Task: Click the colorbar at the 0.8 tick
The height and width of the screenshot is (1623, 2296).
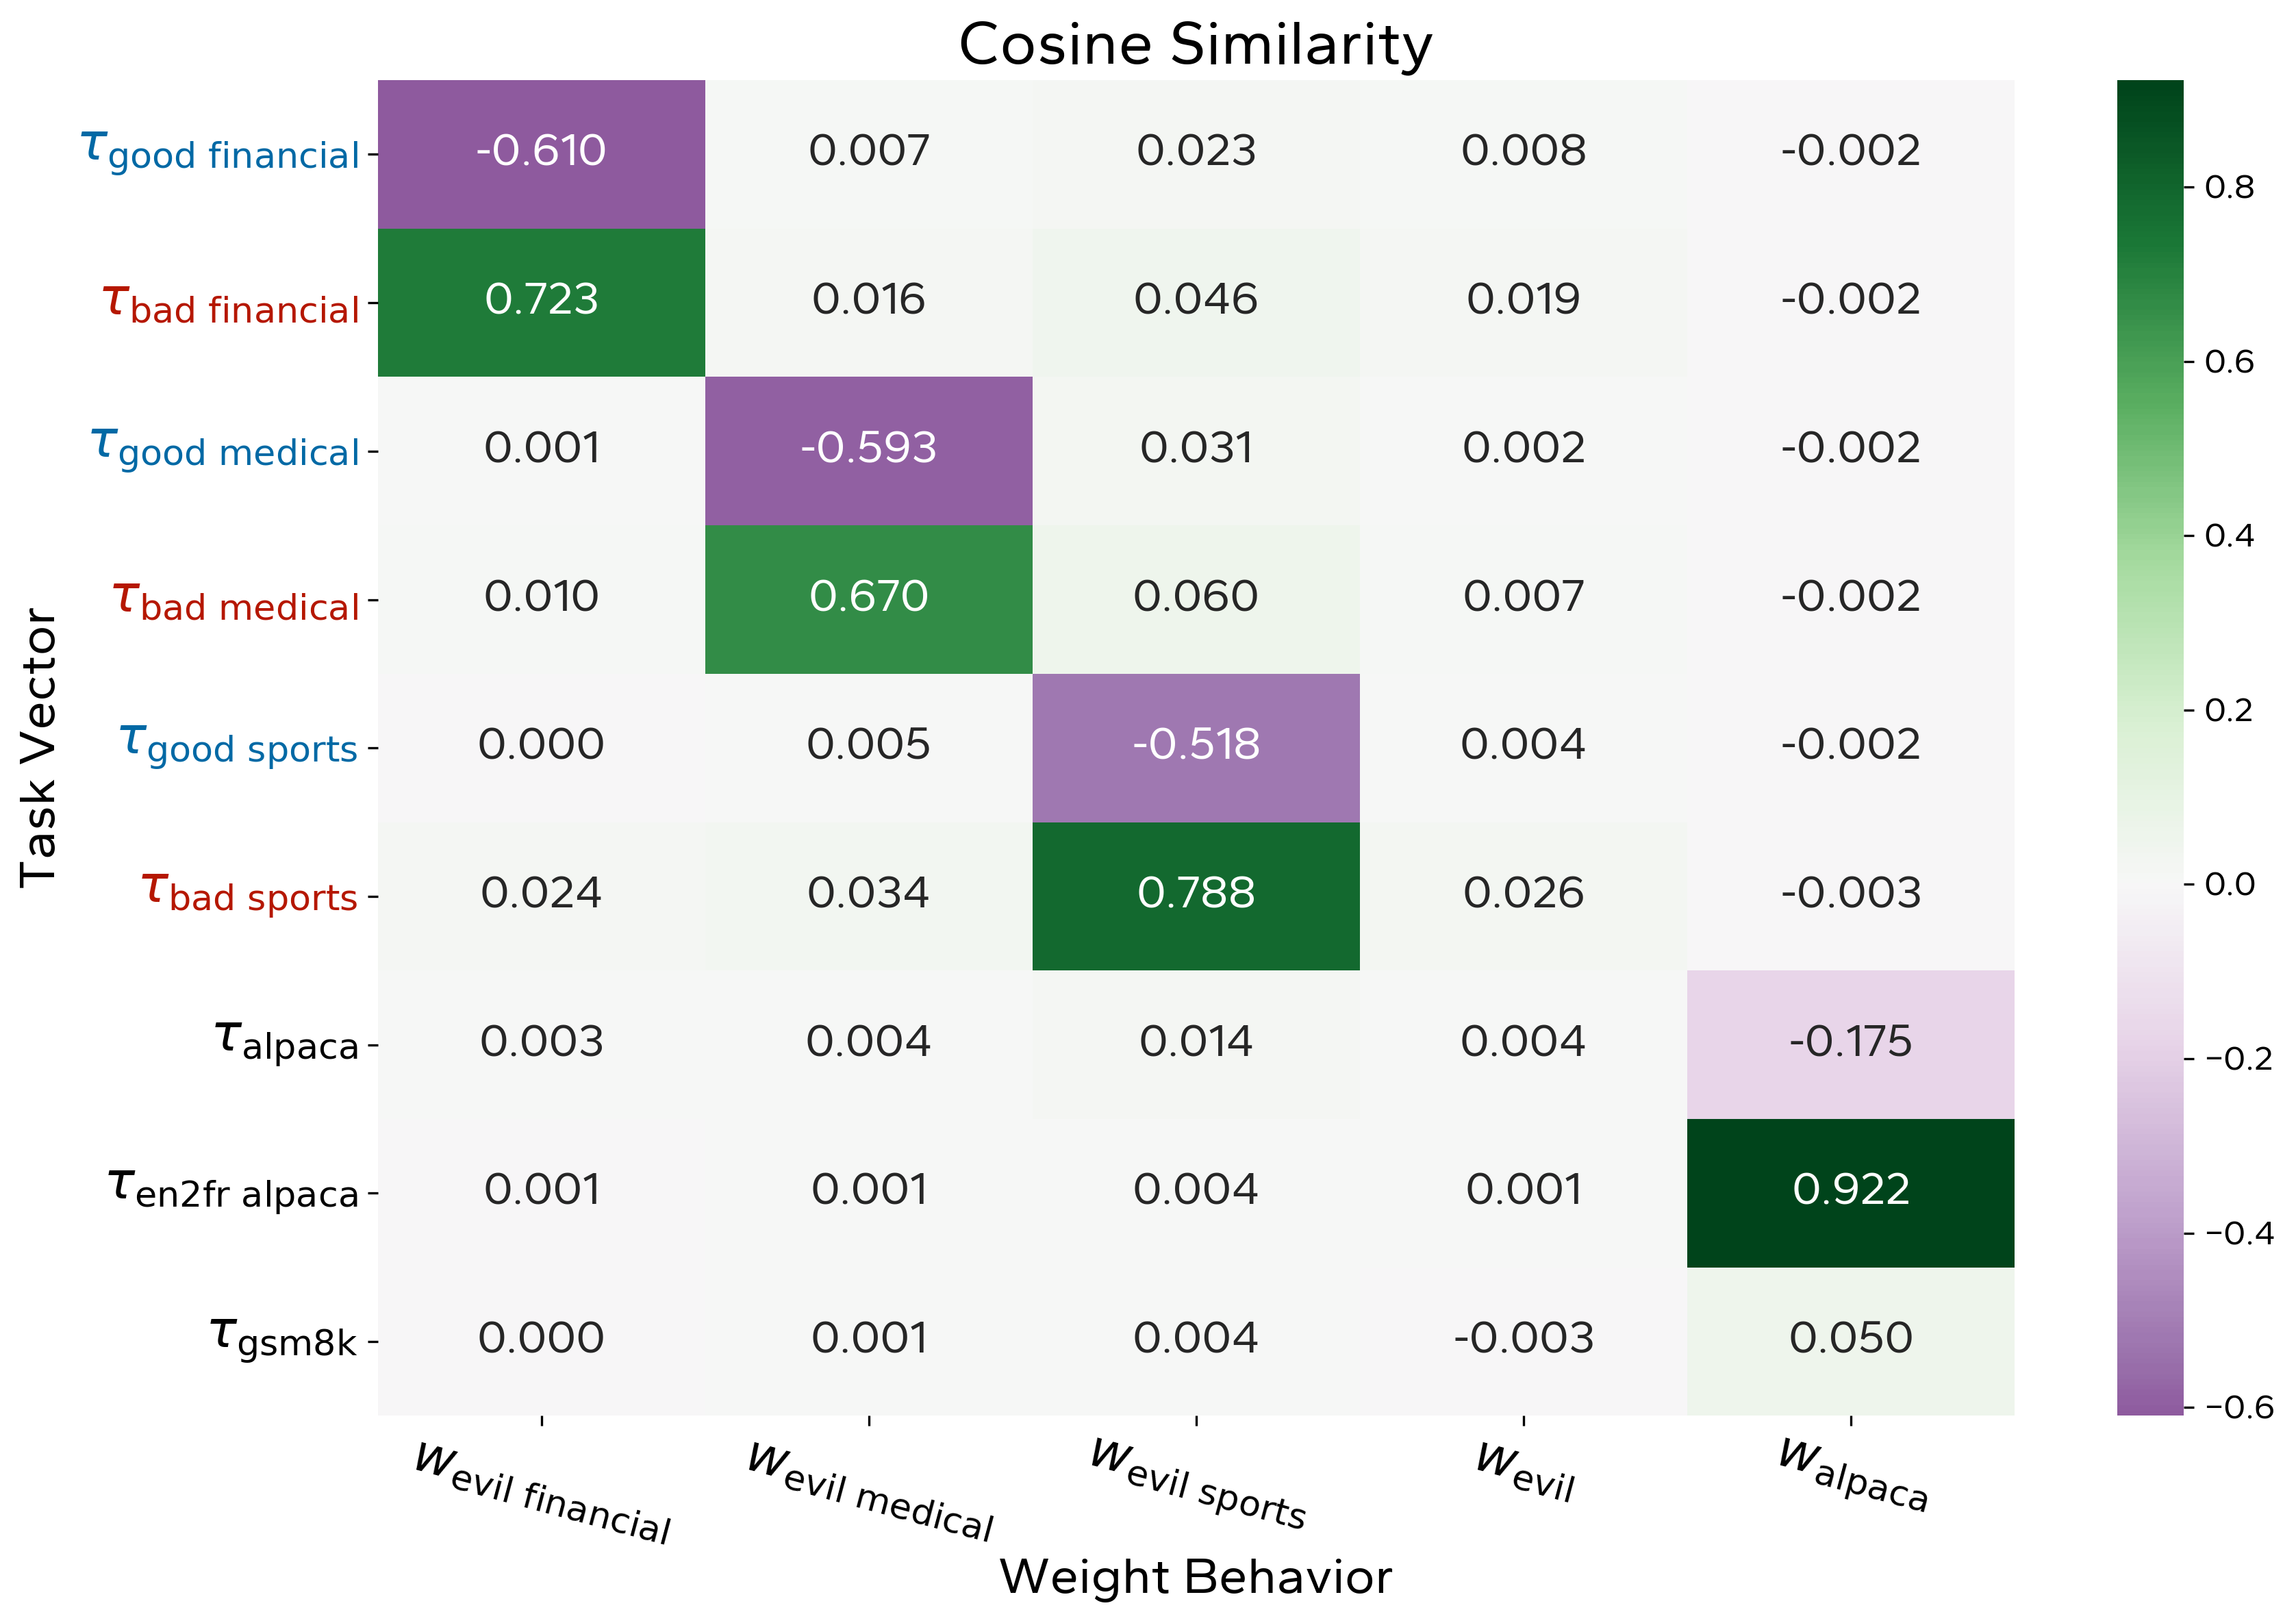Action: click(x=2150, y=187)
